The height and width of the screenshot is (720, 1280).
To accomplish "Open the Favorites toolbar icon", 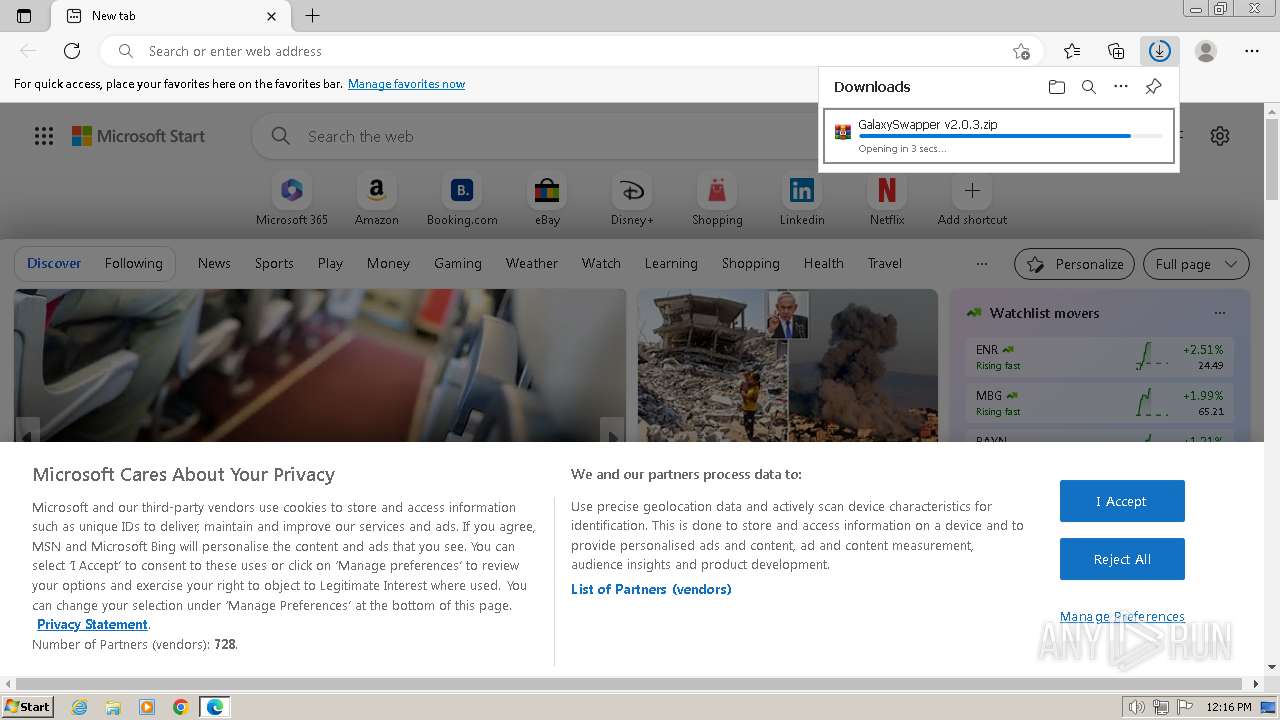I will [1072, 51].
